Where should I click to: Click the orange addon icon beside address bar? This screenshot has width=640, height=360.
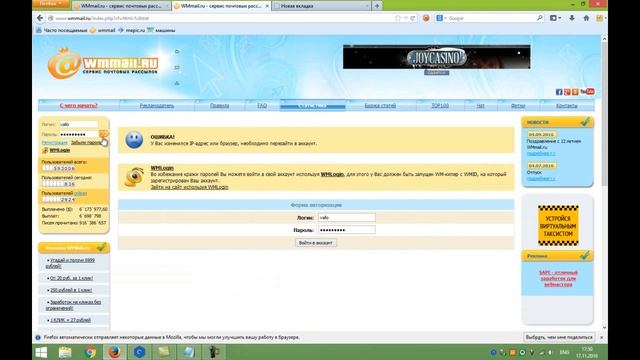pyautogui.click(x=426, y=18)
